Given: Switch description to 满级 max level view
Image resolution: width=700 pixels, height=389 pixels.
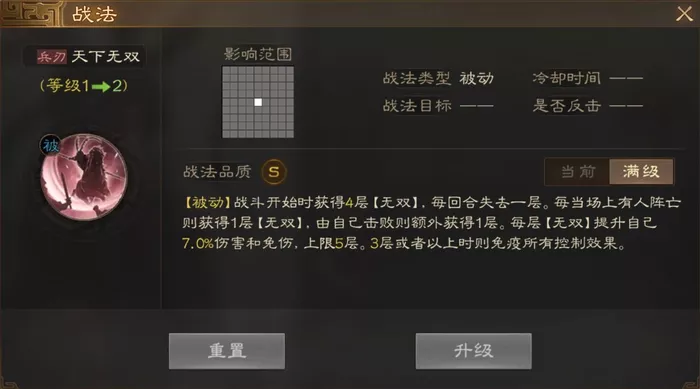Looking at the screenshot, I should pyautogui.click(x=641, y=171).
